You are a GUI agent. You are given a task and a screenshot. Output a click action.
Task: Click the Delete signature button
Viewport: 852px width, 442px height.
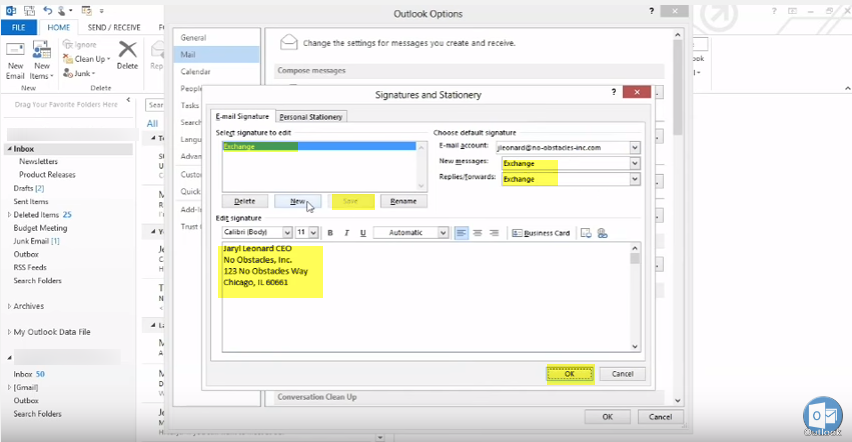pos(245,201)
